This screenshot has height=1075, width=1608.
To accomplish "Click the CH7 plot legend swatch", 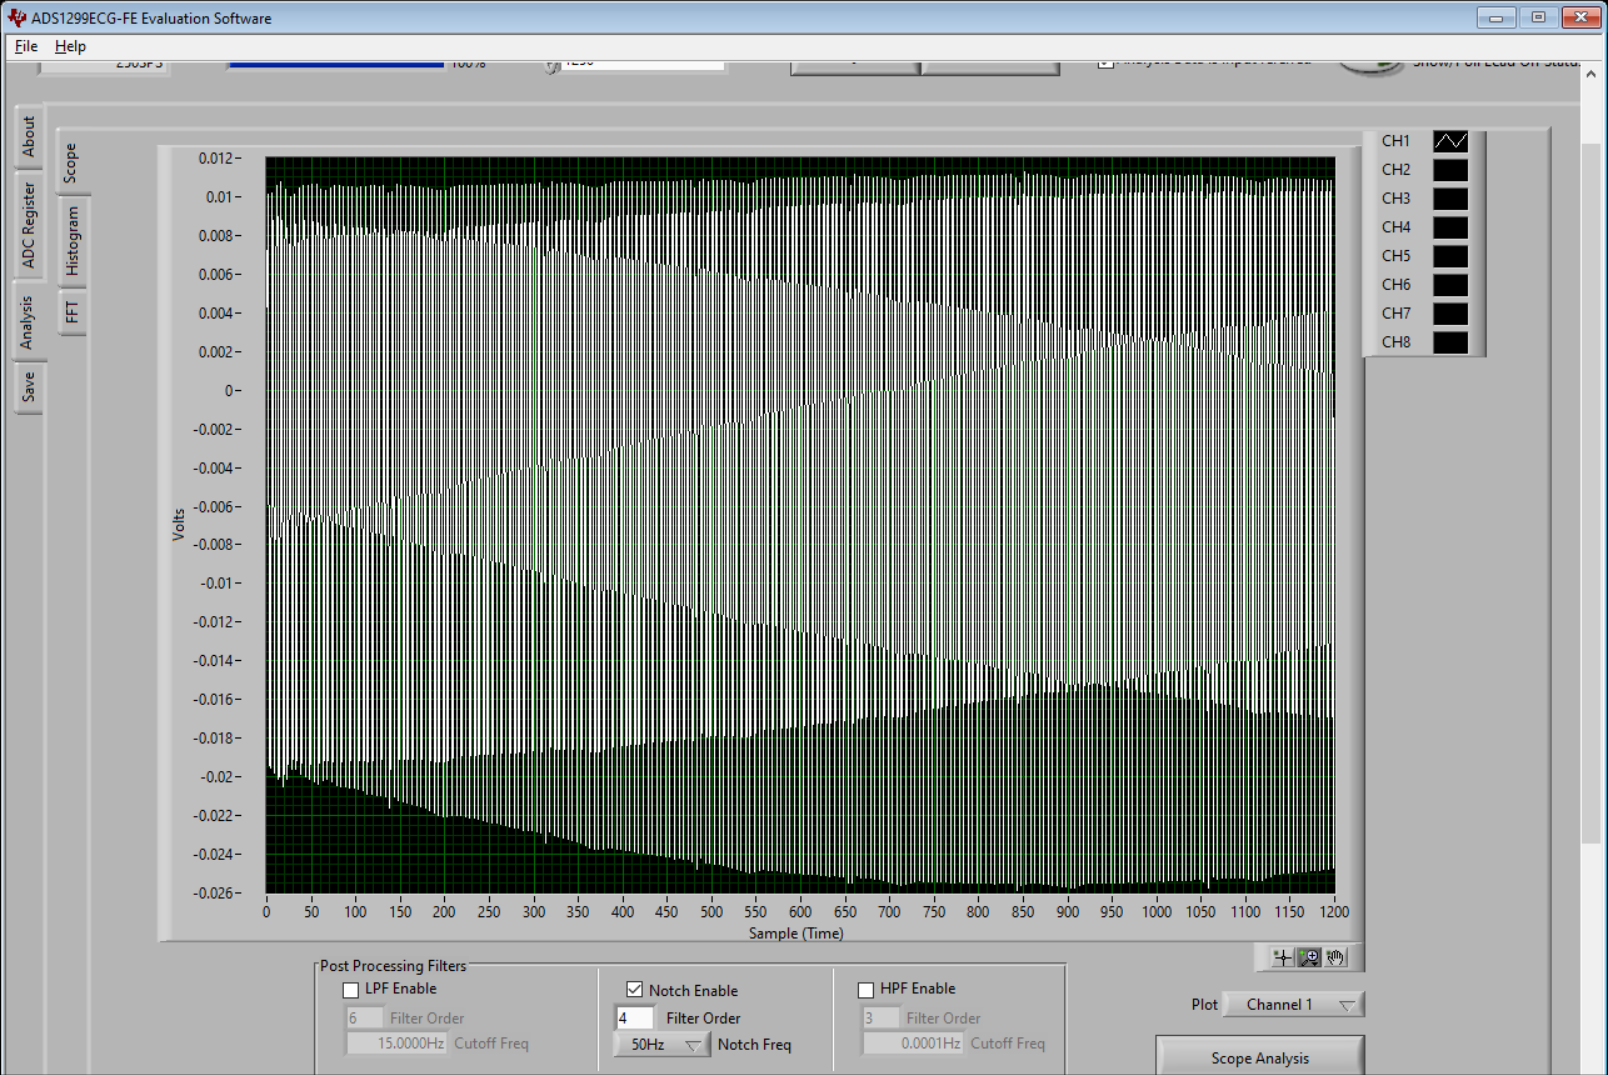I will click(1450, 313).
